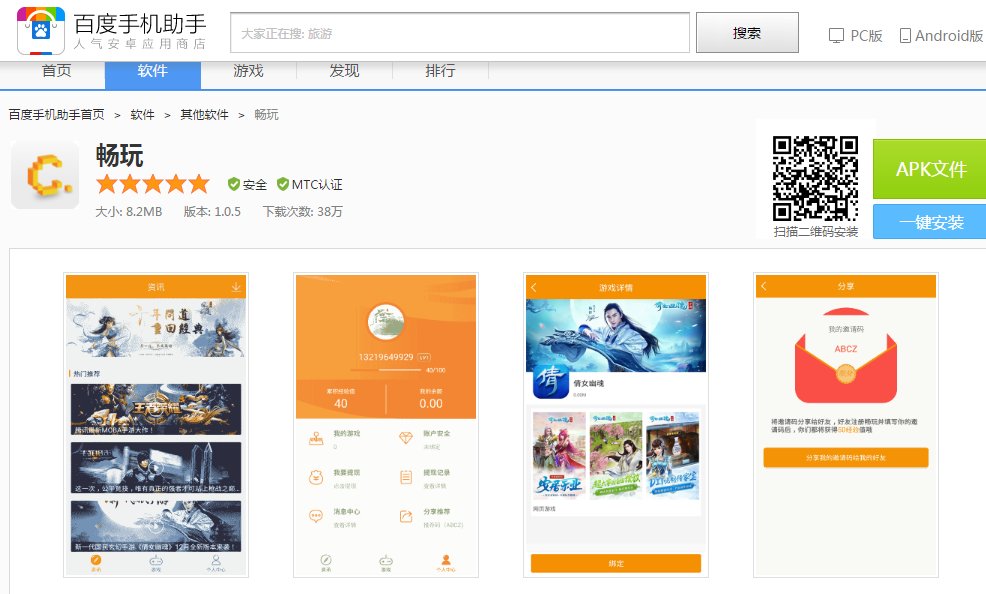
Task: Click the five-star rating
Action: (153, 184)
